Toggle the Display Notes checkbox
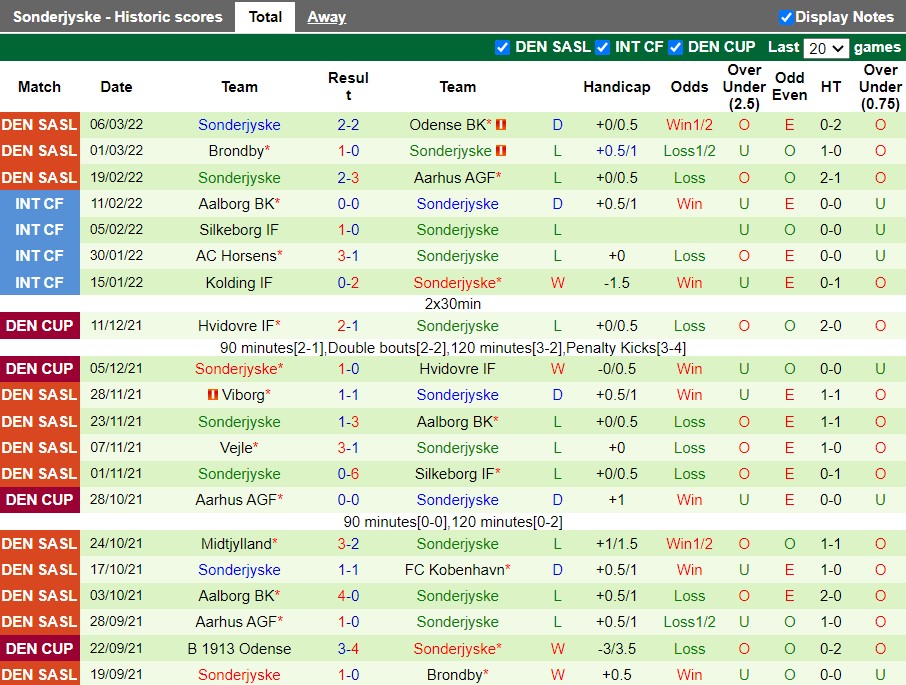Viewport: 906px width, 685px height. [x=786, y=17]
